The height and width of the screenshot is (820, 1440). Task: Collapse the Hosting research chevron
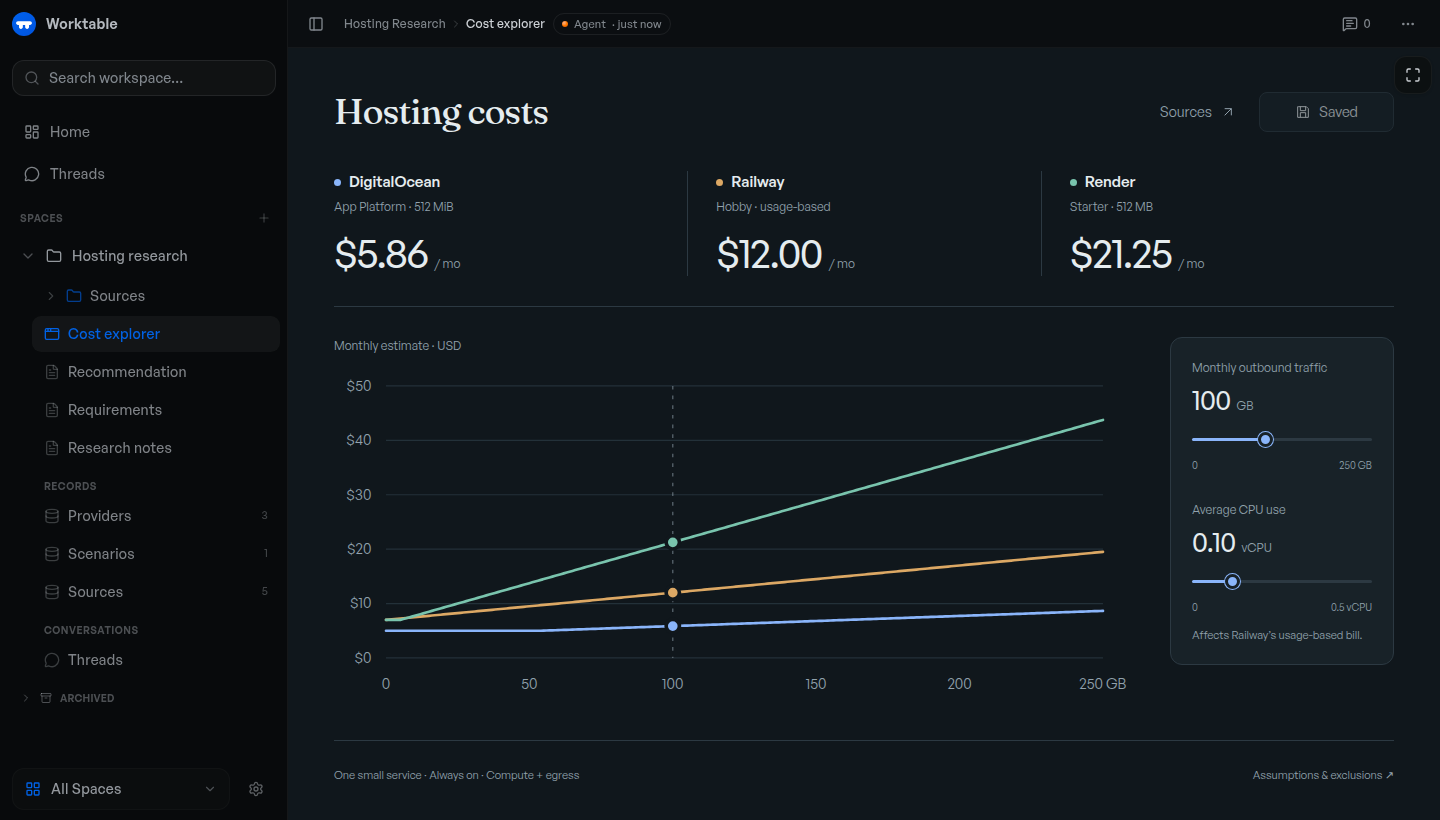click(28, 256)
